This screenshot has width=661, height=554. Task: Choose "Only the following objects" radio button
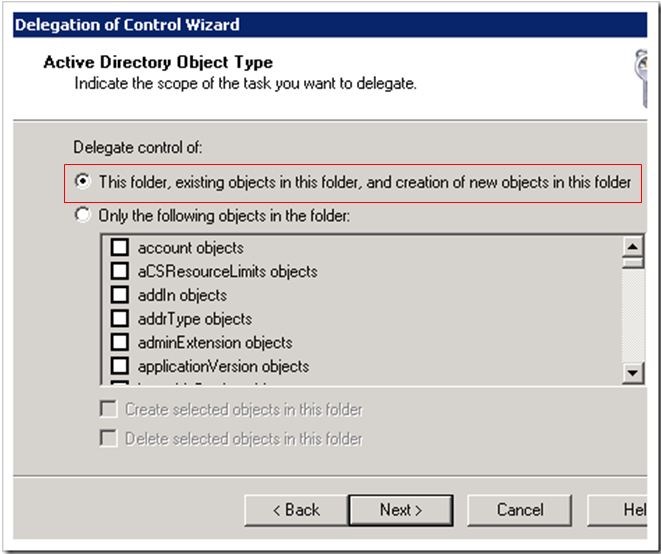click(83, 215)
